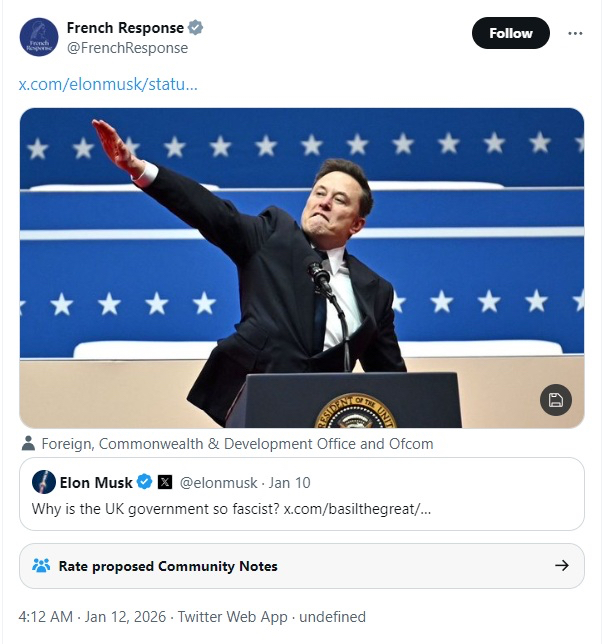
Task: Click Elon Musk's avatar in quoted post
Action: [x=44, y=482]
